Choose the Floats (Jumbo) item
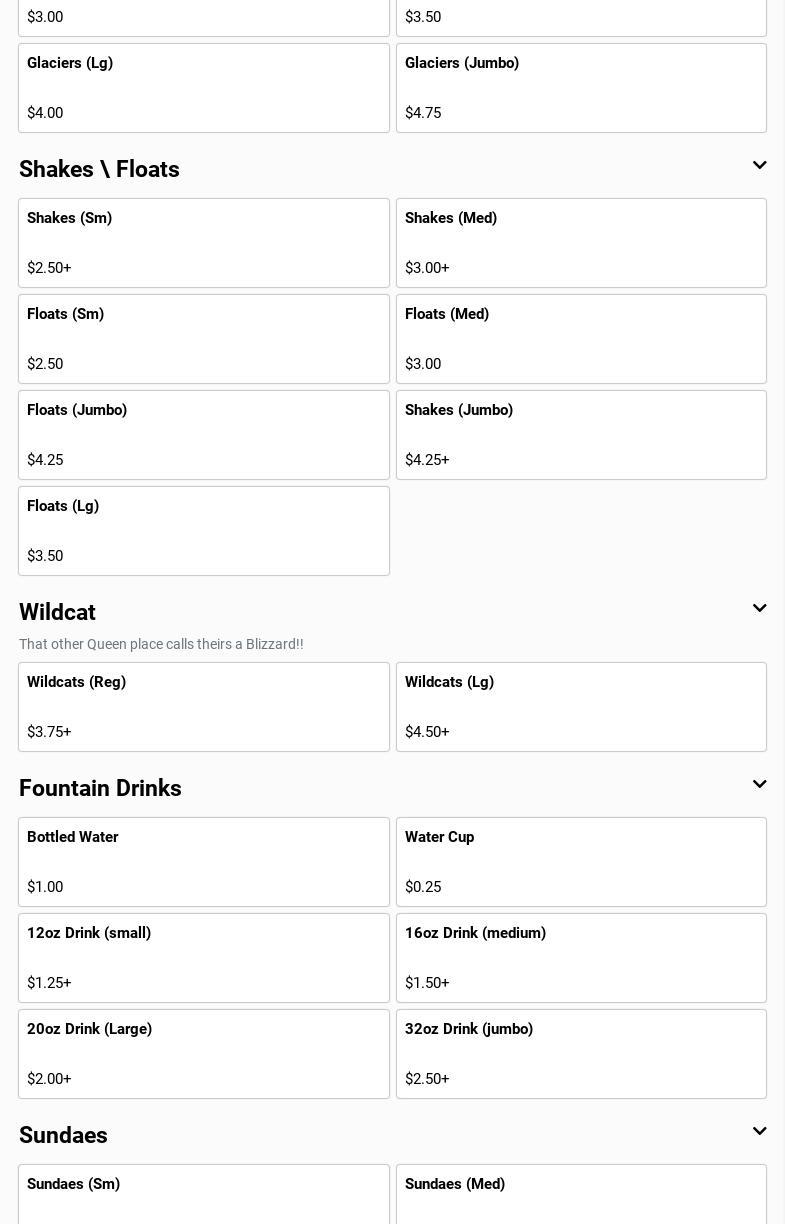785x1224 pixels. click(x=203, y=435)
